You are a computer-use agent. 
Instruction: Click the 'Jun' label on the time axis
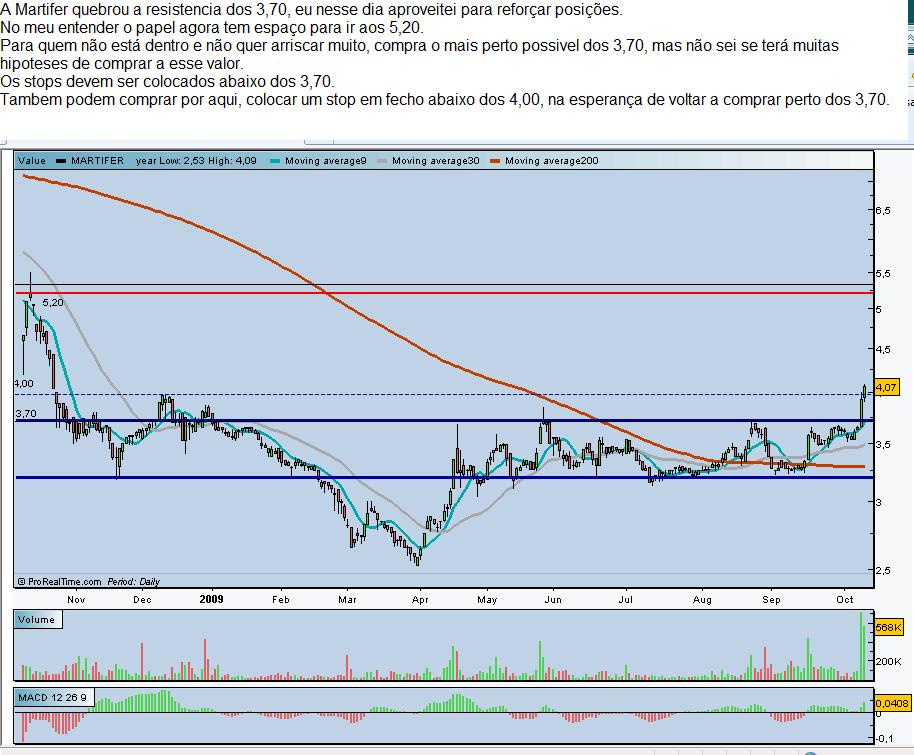[x=553, y=599]
